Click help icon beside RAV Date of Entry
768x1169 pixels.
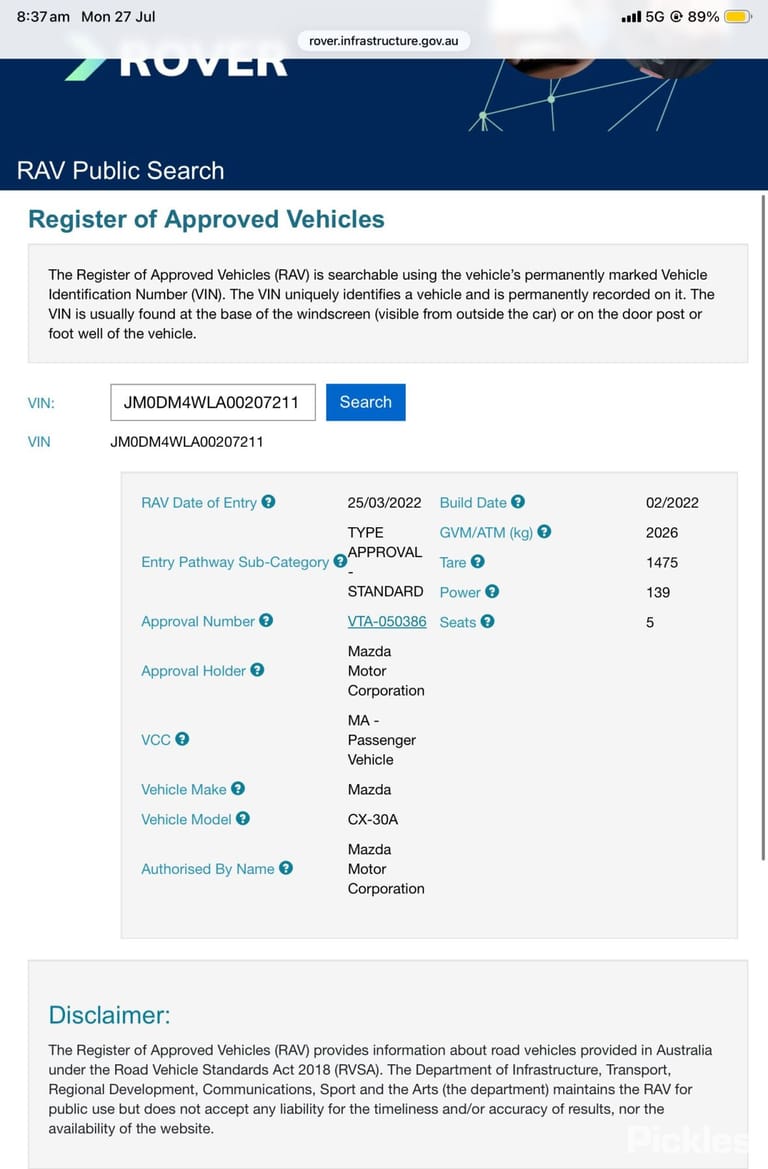point(268,502)
